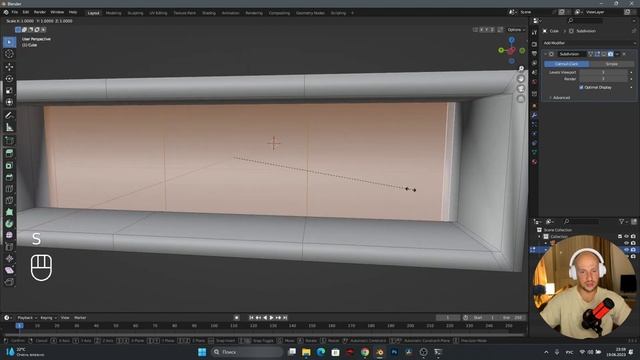Toggle Subdivision modifier edit mode display

pyautogui.click(x=597, y=54)
